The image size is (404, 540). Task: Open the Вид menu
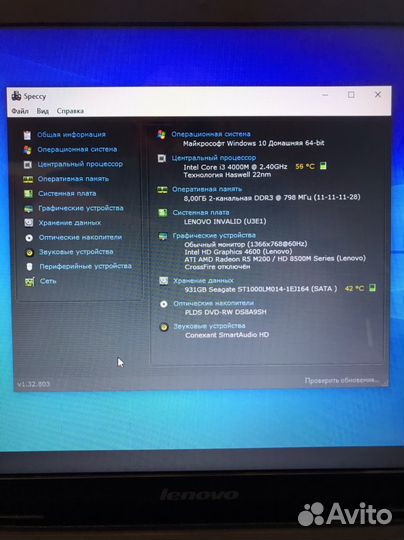pos(43,111)
